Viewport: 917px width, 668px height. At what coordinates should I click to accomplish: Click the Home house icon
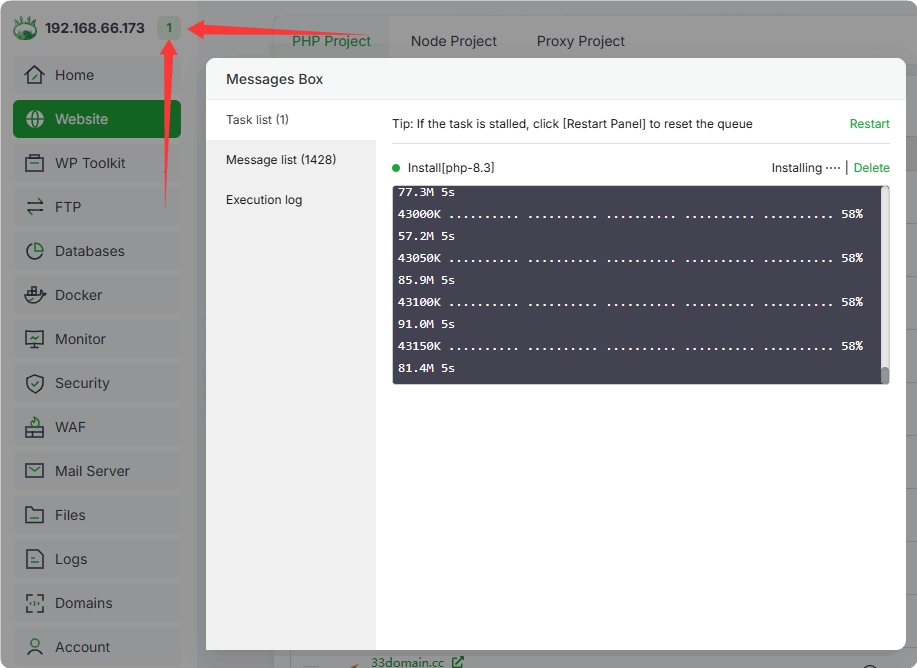click(35, 75)
